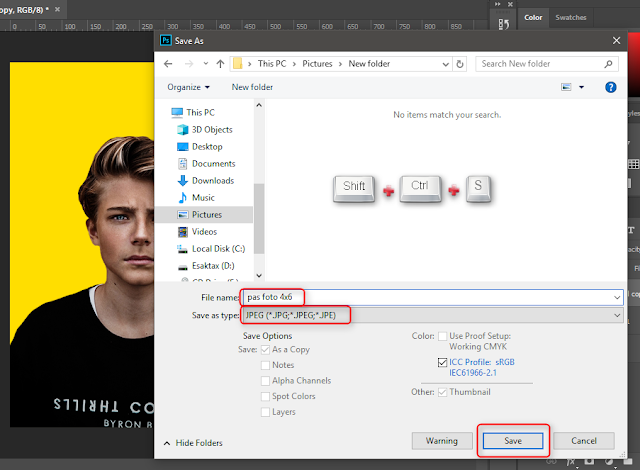This screenshot has width=640, height=470.
Task: Switch to the Color panel tab
Action: click(x=533, y=18)
